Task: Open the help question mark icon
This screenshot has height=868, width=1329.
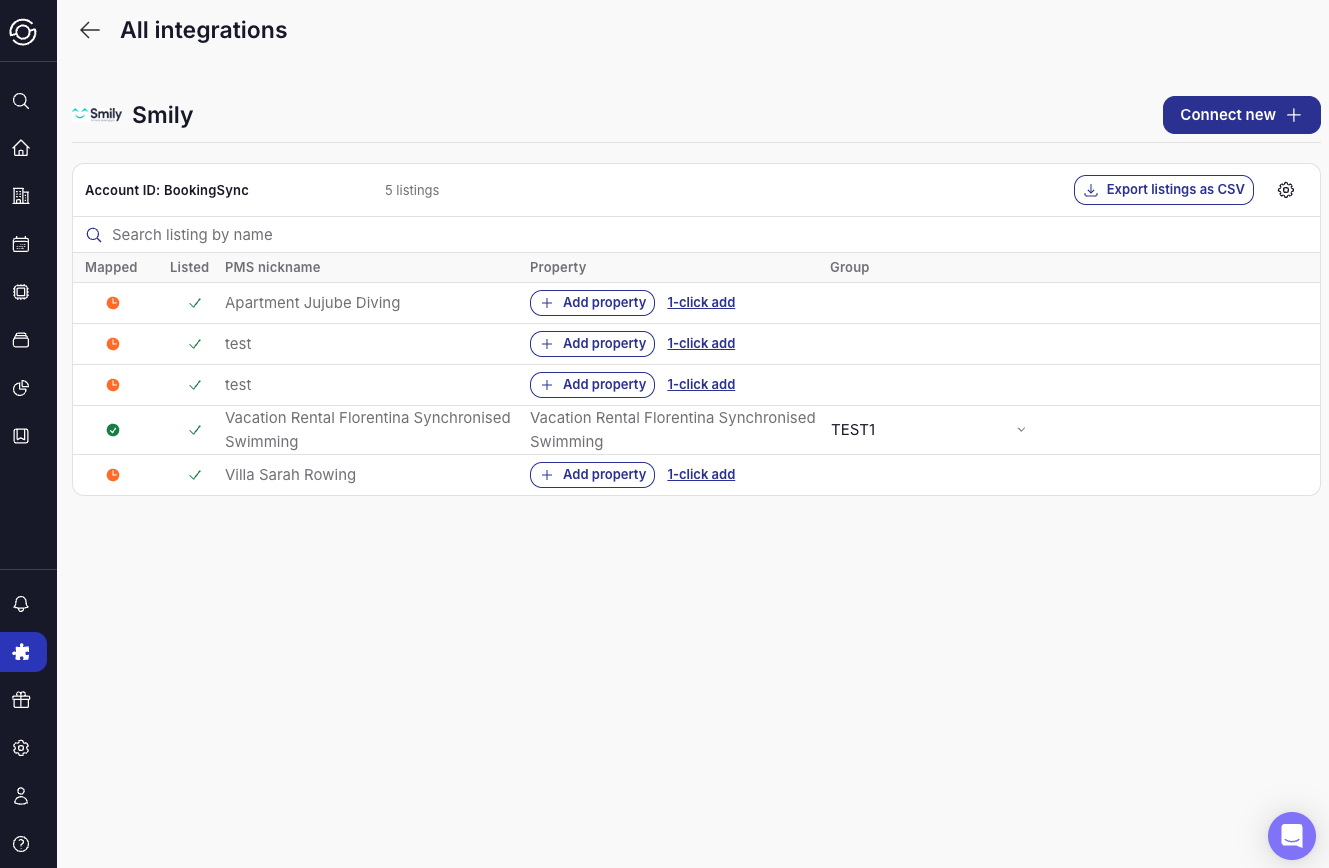Action: tap(21, 844)
